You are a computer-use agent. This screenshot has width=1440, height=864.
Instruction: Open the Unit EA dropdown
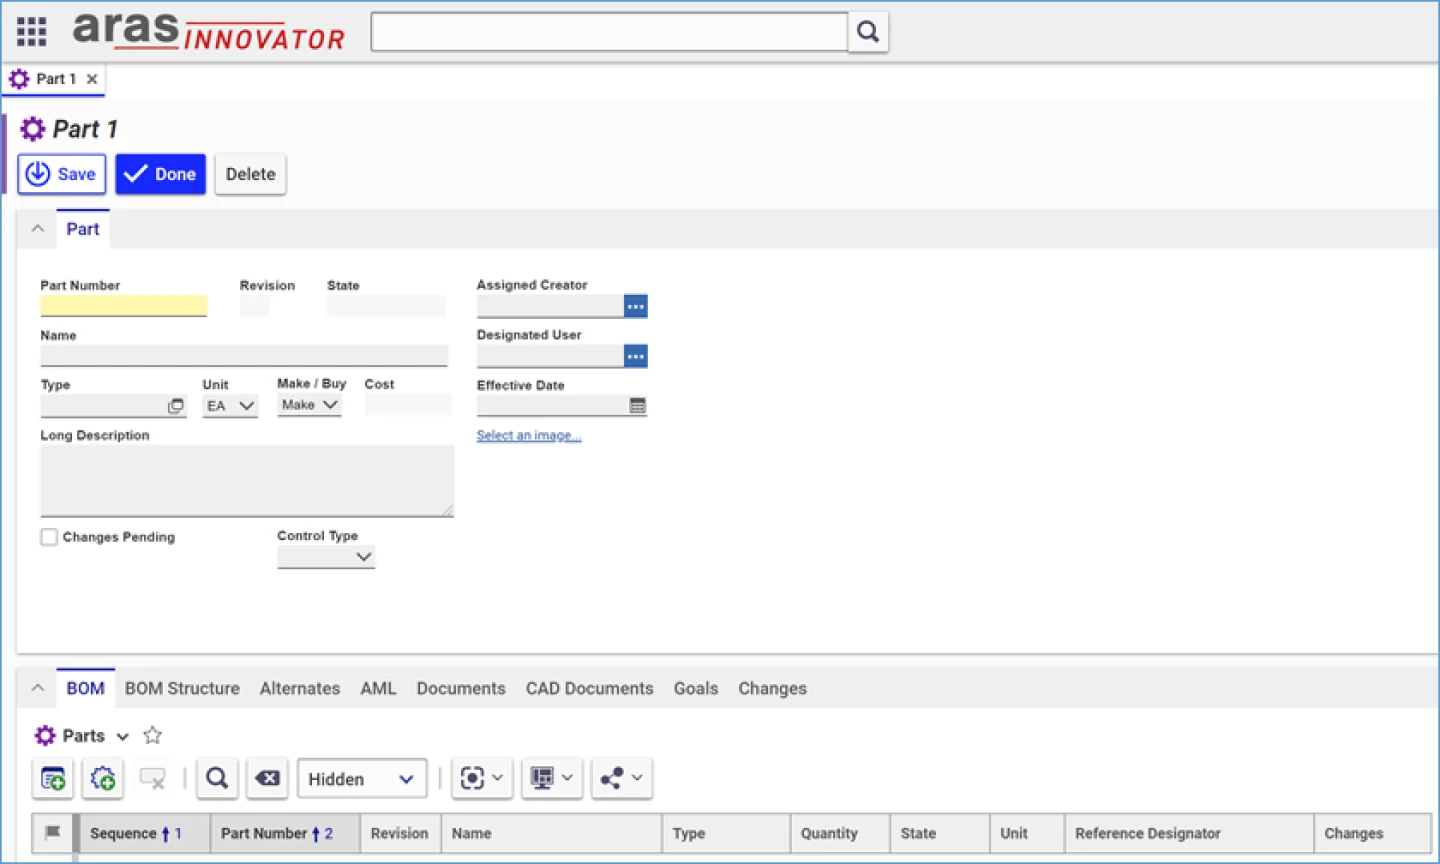coord(230,406)
